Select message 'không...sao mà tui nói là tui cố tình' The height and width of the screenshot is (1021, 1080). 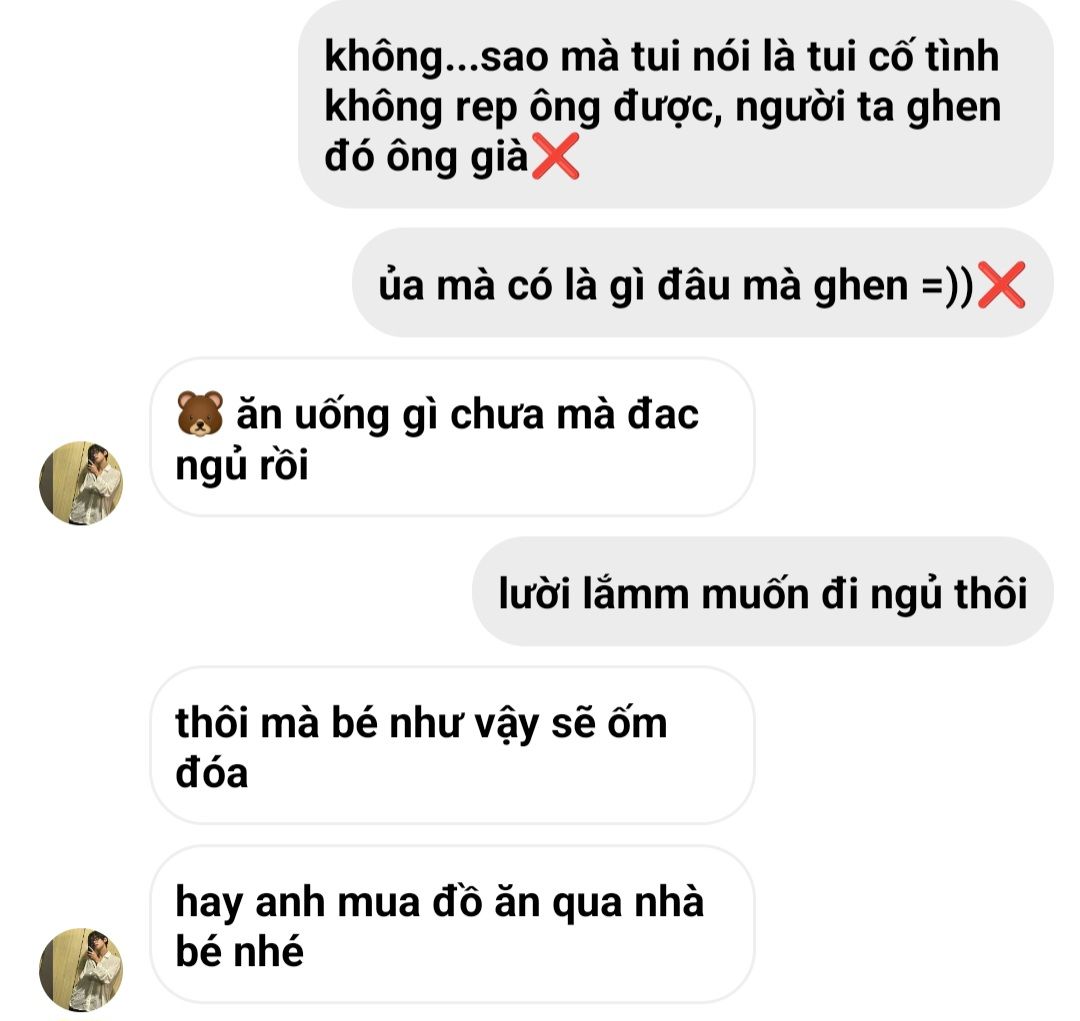pos(676,105)
